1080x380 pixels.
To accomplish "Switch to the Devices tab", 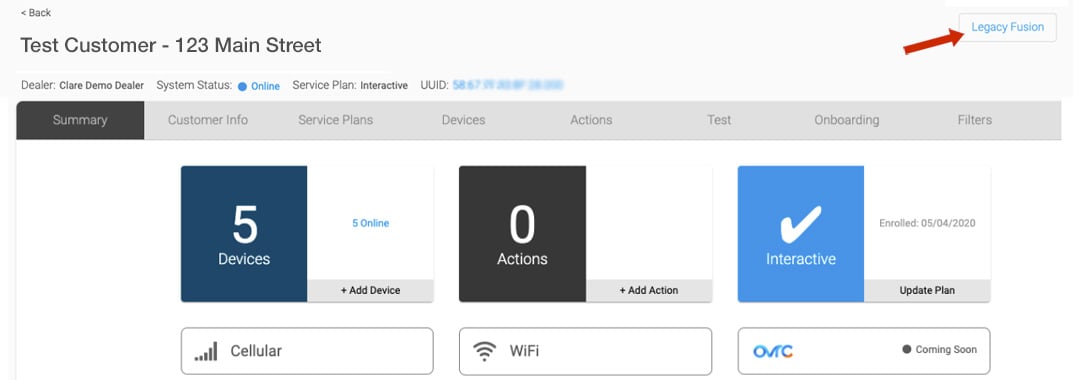I will click(x=464, y=120).
